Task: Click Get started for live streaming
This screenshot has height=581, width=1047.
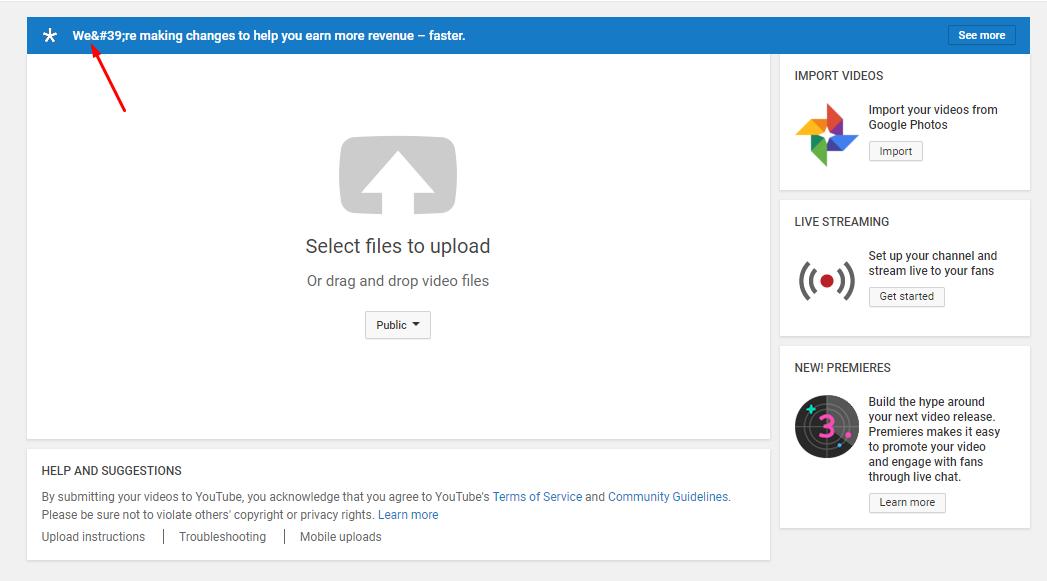Action: tap(907, 297)
